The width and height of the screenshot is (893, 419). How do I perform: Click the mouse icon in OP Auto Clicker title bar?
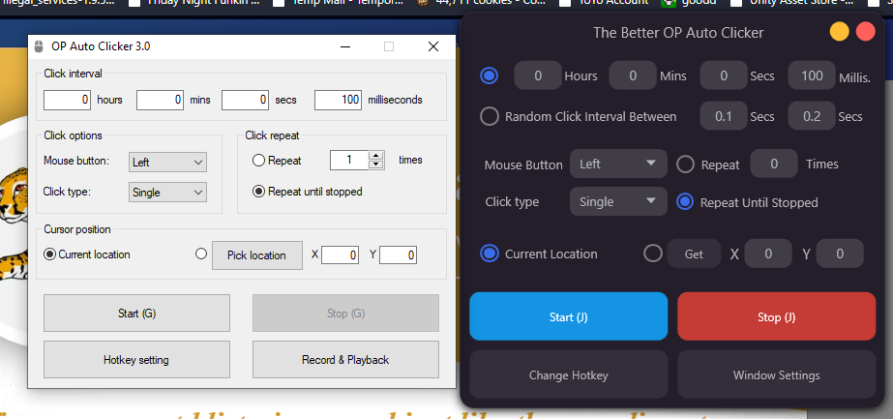pyautogui.click(x=39, y=47)
